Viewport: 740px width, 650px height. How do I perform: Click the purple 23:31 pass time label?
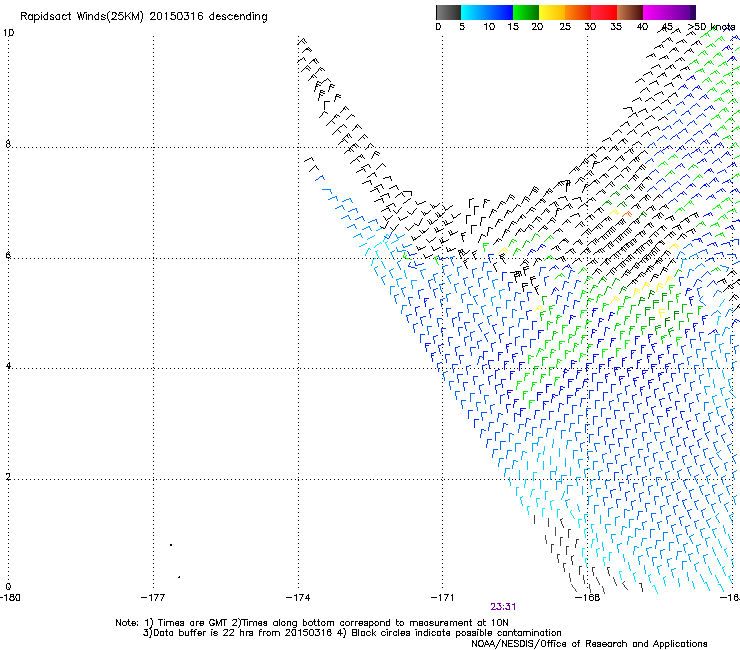point(503,607)
